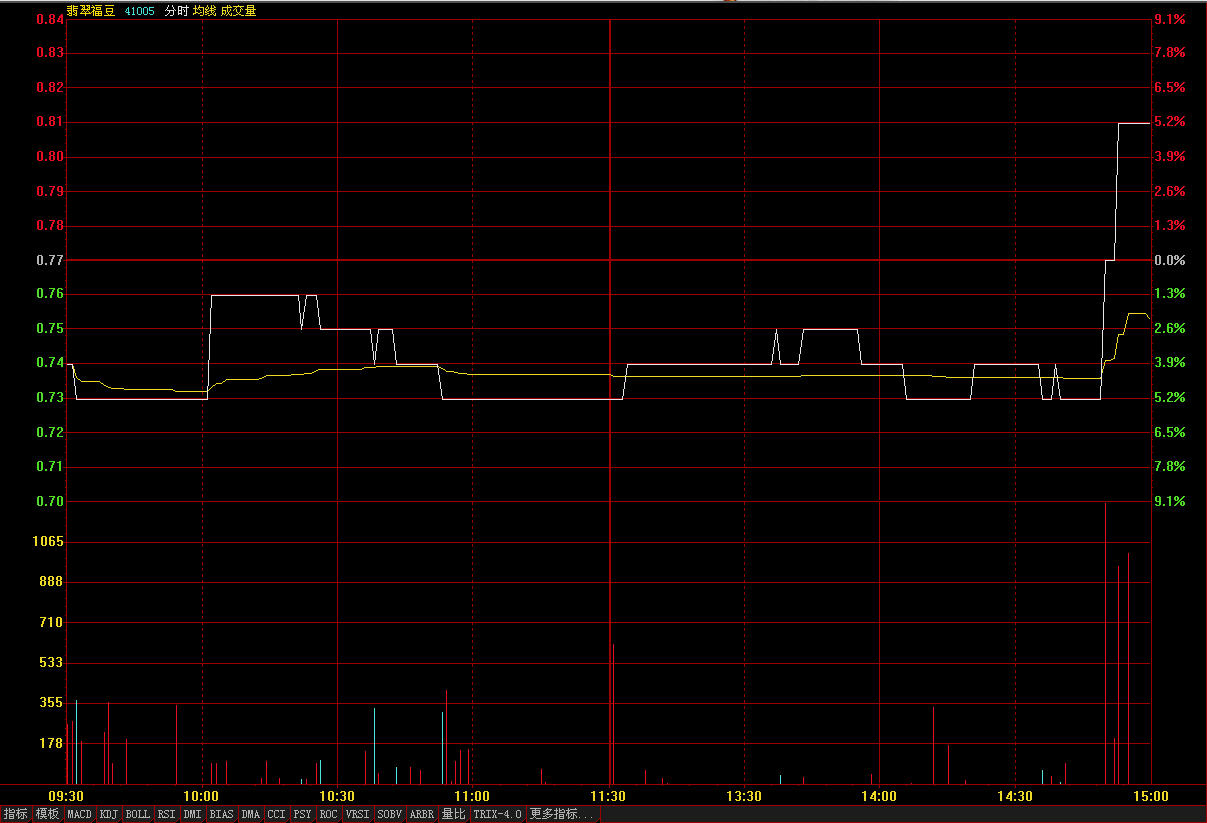
Task: Click the 11:30 time axis marker
Action: (608, 796)
